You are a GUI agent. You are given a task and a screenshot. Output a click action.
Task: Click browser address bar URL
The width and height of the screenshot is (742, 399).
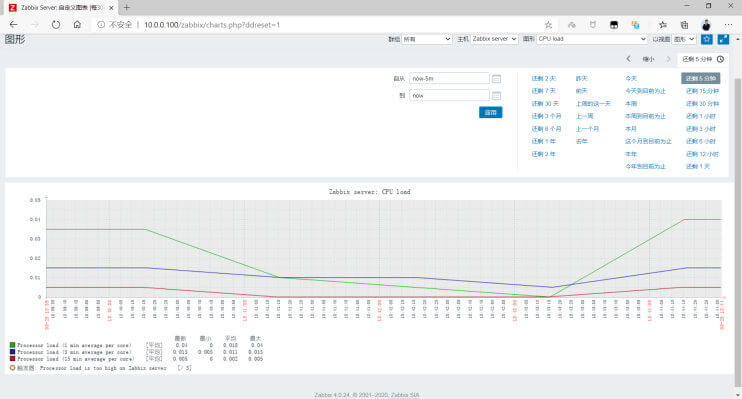[x=212, y=25]
